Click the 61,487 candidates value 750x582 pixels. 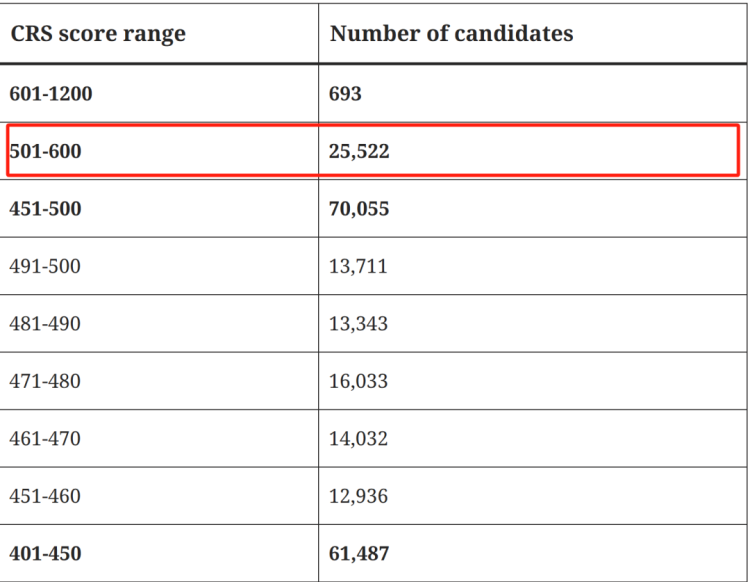point(359,553)
